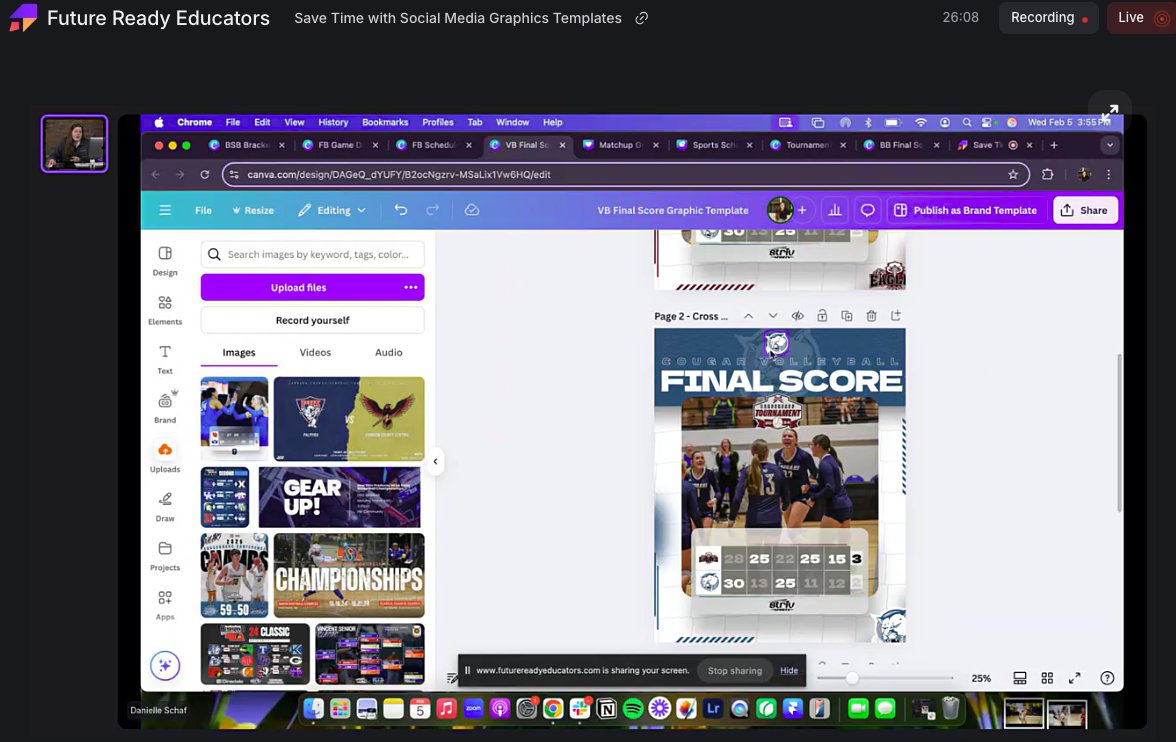Open the three-dot menu beside Upload files
The image size is (1176, 742).
[411, 287]
